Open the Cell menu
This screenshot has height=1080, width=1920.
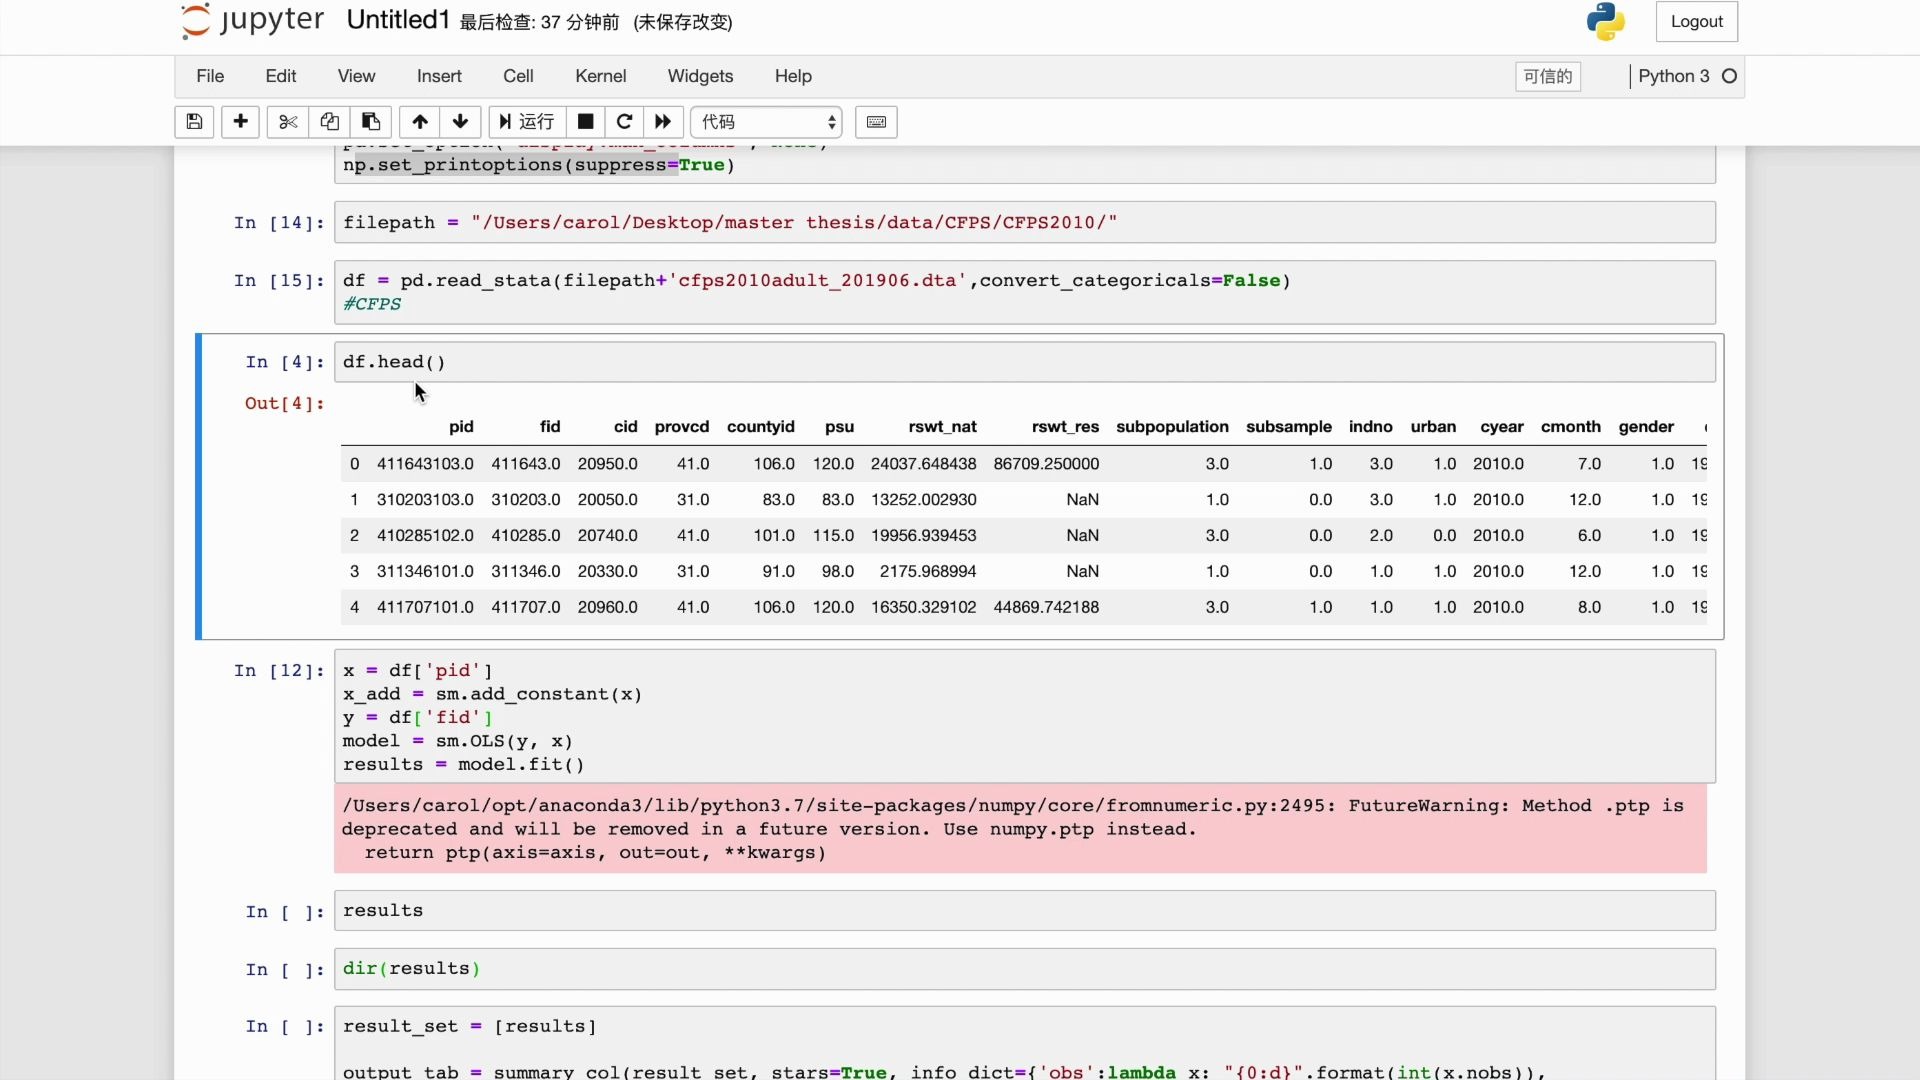(518, 76)
